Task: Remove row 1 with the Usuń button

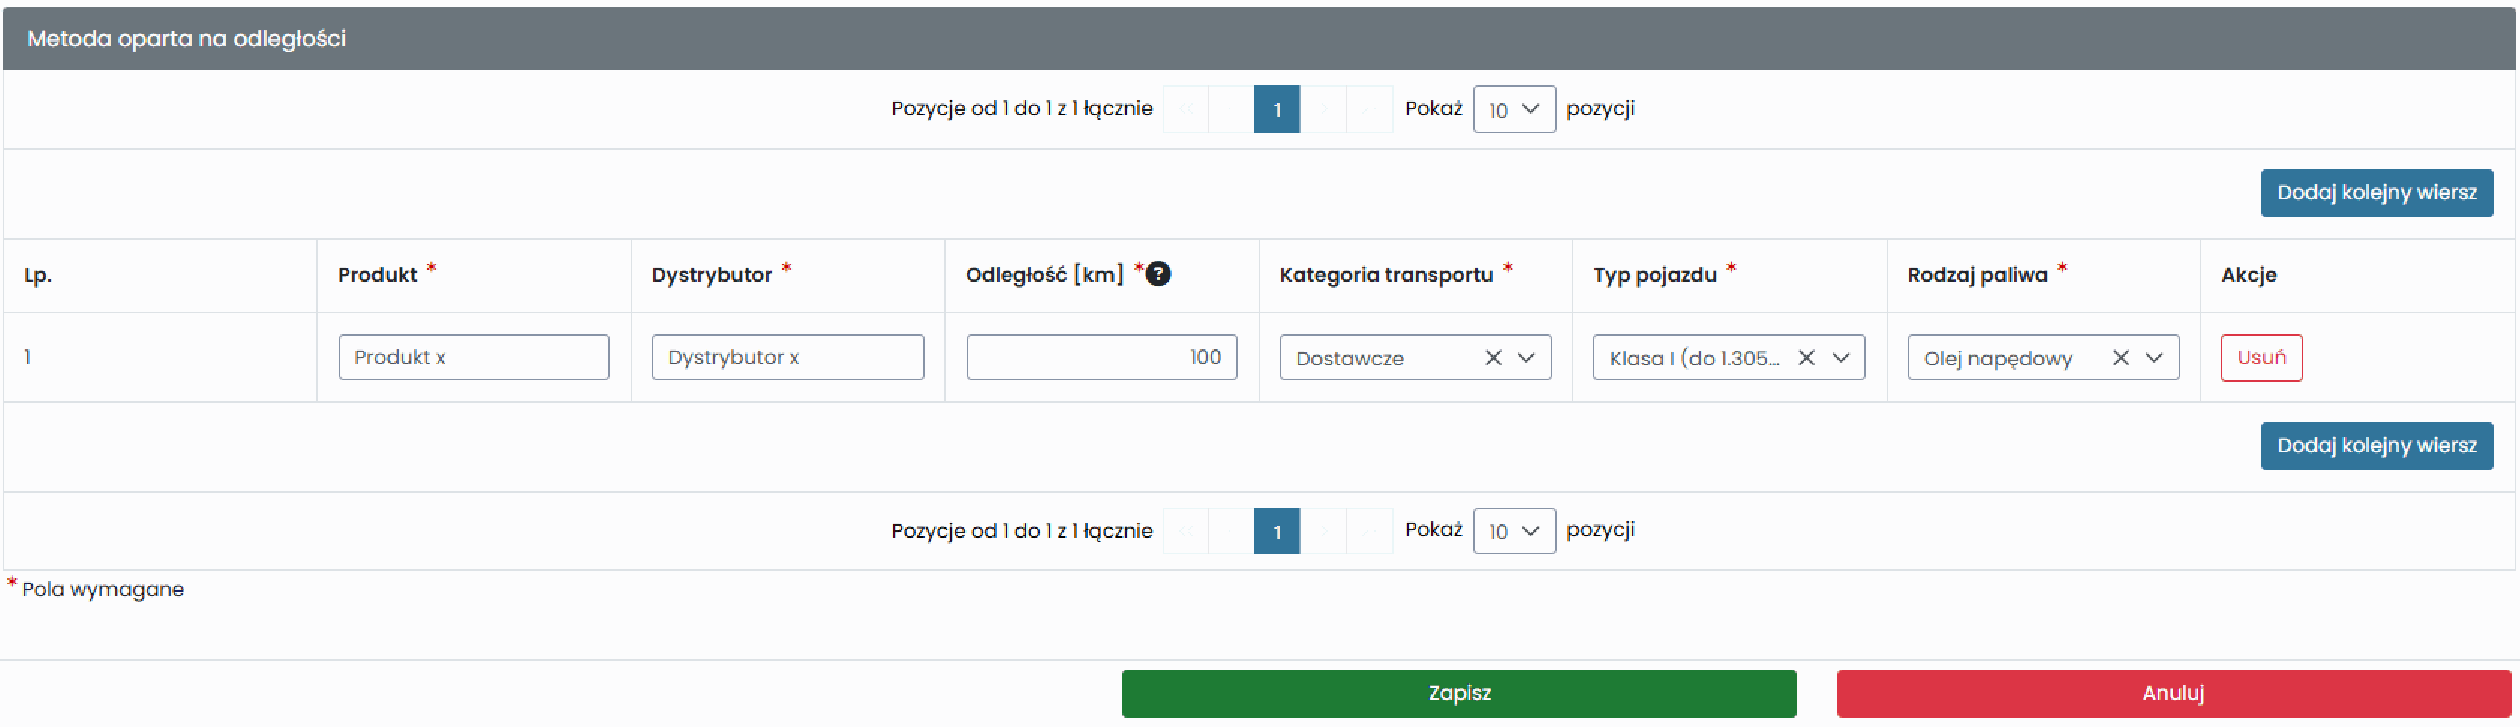Action: pos(2262,358)
